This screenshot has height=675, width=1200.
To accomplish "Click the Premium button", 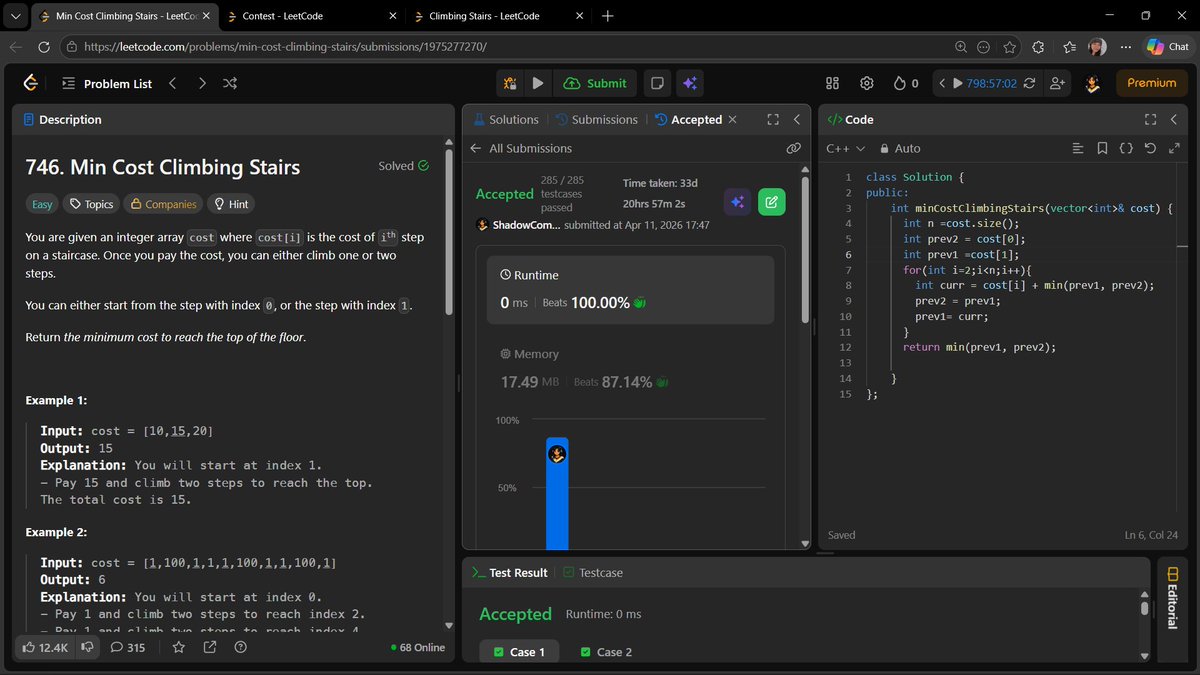I will [1151, 83].
